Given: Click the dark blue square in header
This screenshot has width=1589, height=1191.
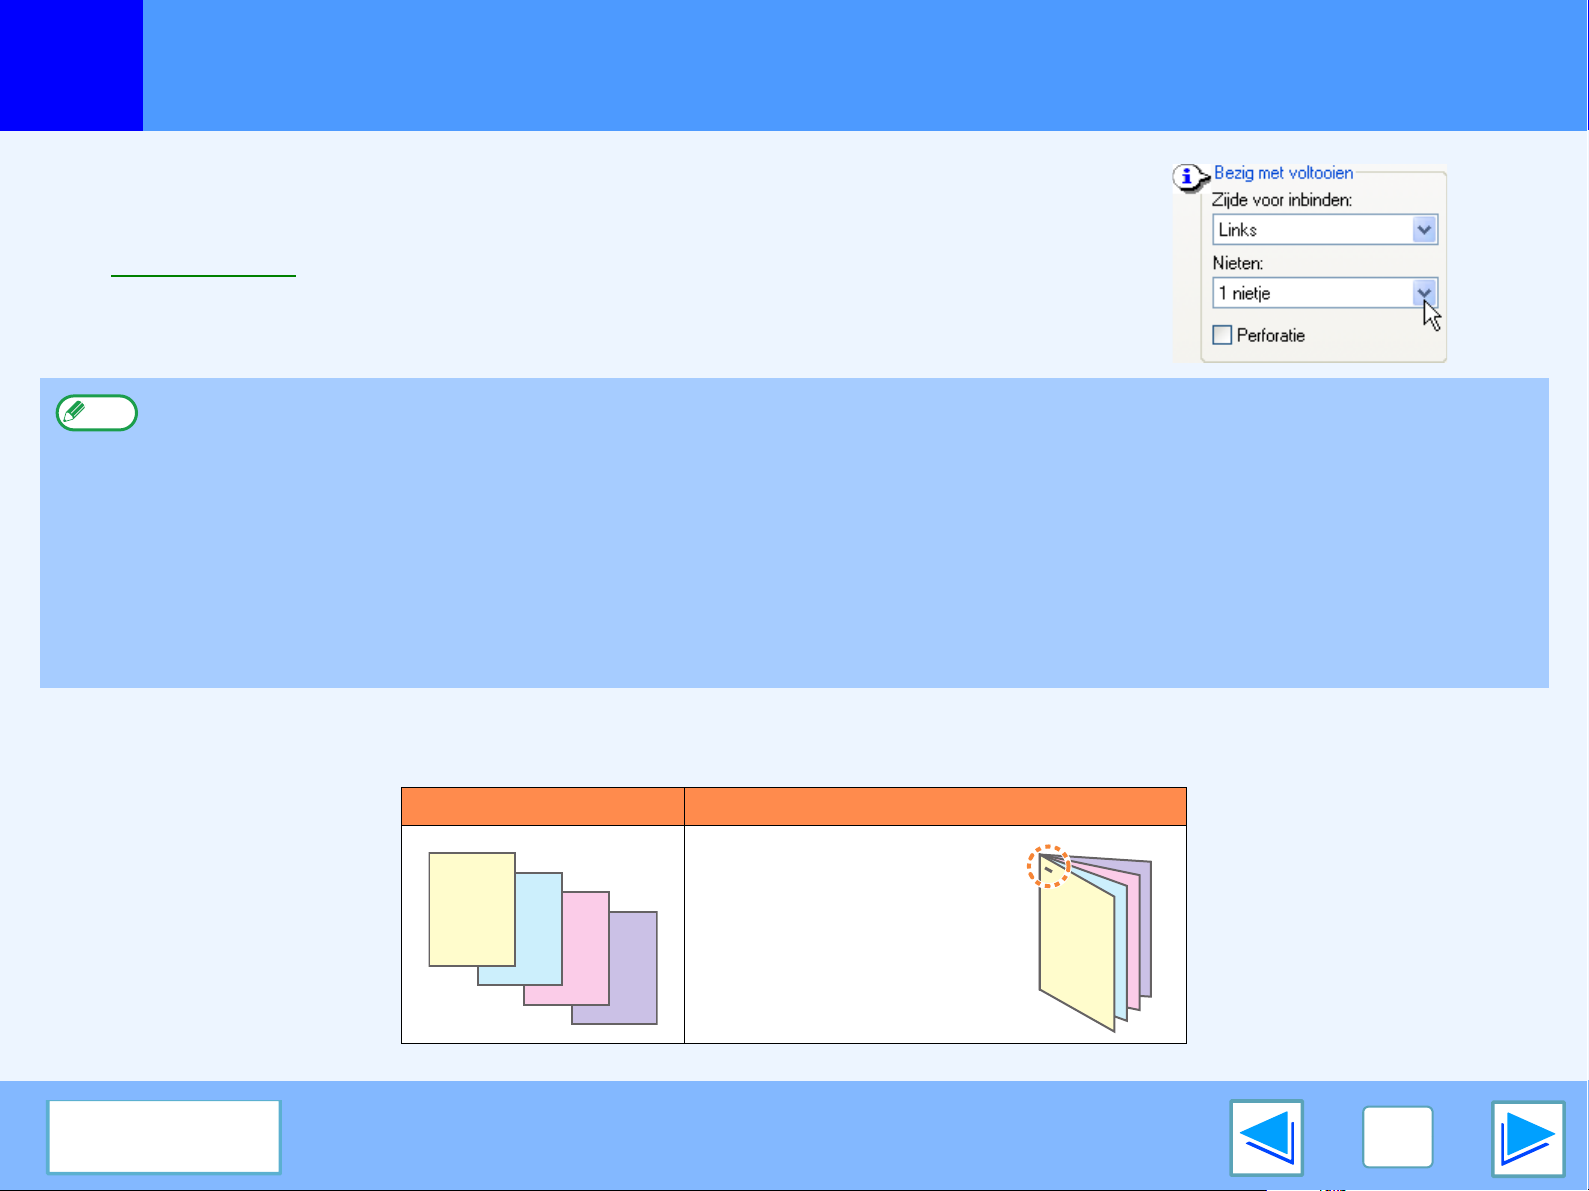Looking at the screenshot, I should (x=71, y=65).
